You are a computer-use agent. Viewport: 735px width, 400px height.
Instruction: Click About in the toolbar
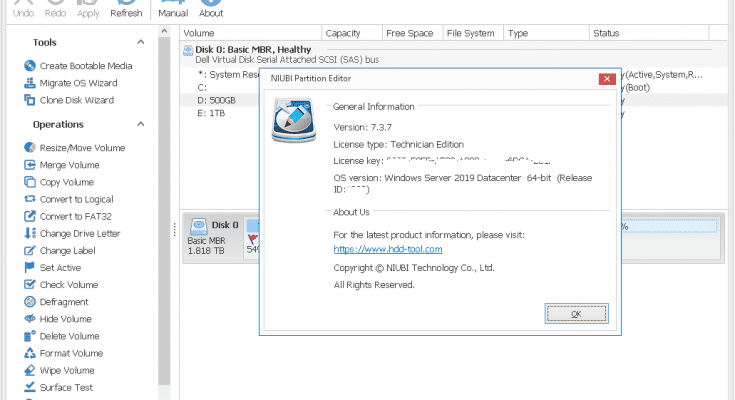[211, 9]
